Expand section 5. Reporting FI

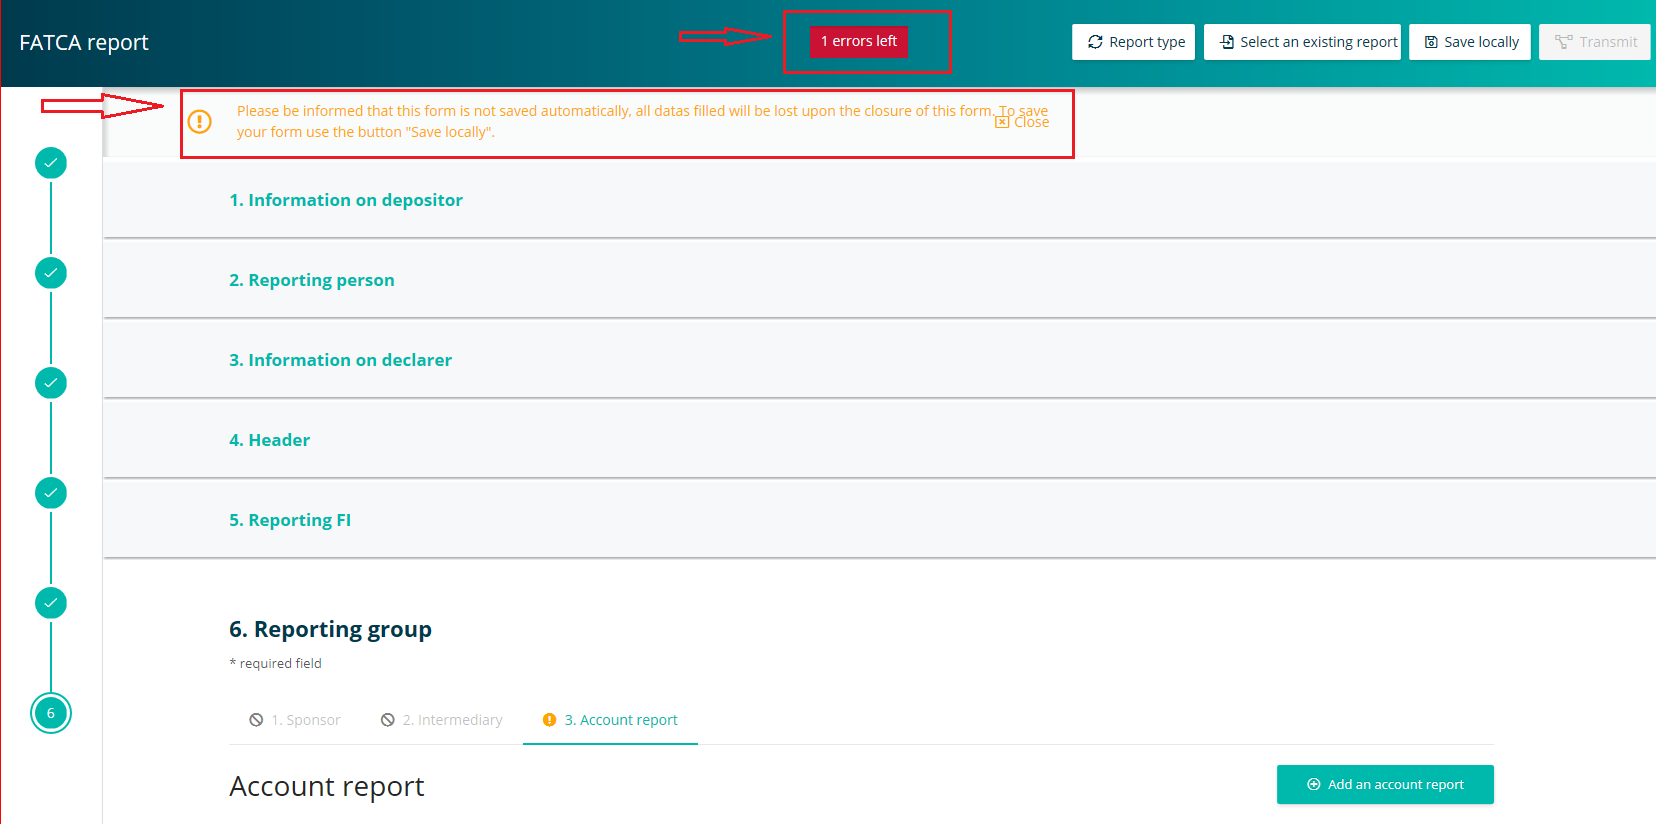(x=290, y=520)
